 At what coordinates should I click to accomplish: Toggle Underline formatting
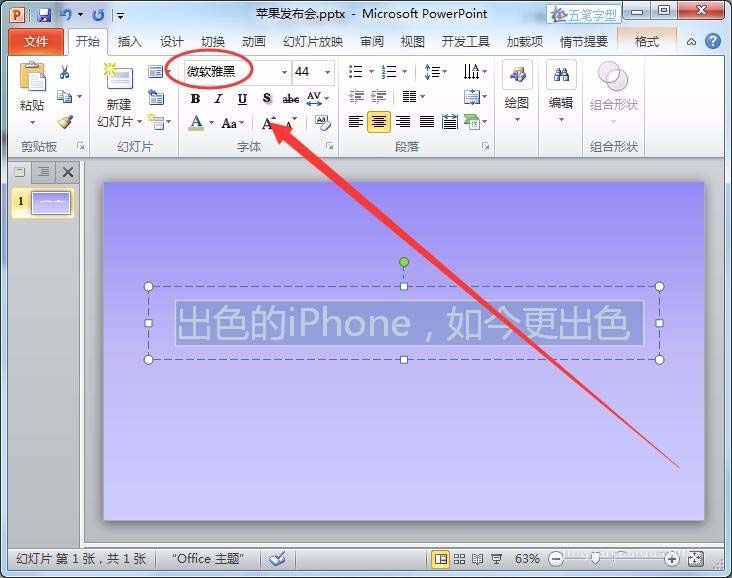point(242,99)
